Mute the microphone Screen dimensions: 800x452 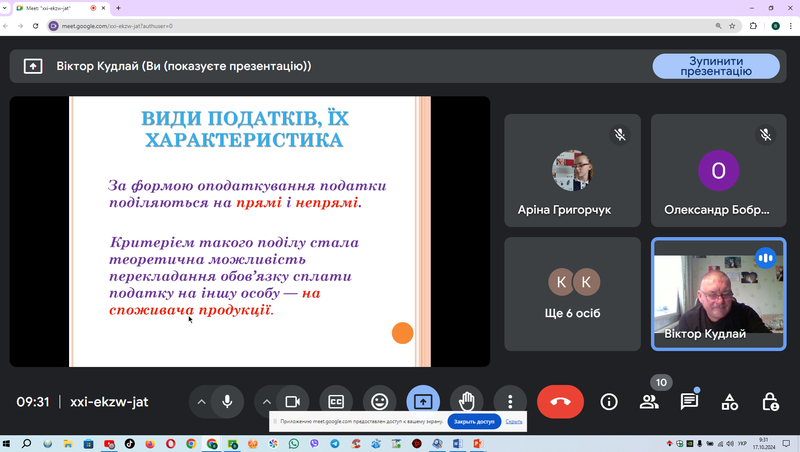(x=227, y=401)
